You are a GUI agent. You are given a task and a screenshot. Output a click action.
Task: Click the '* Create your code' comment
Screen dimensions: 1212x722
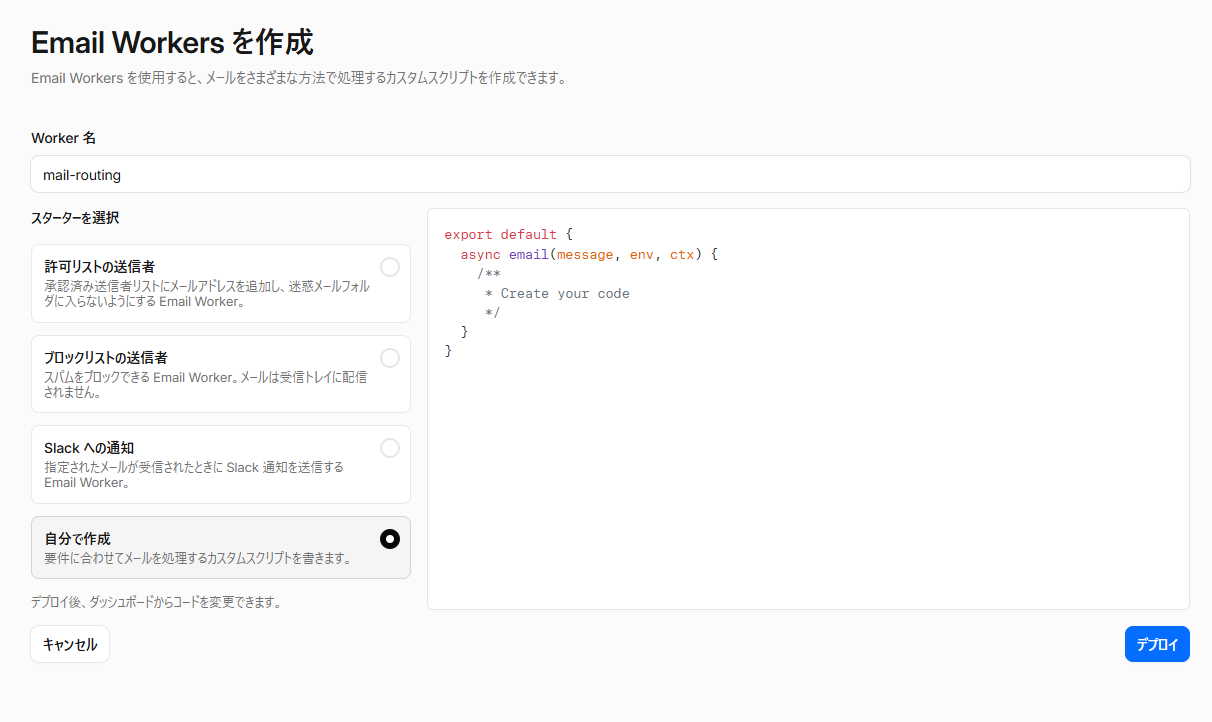click(x=557, y=294)
